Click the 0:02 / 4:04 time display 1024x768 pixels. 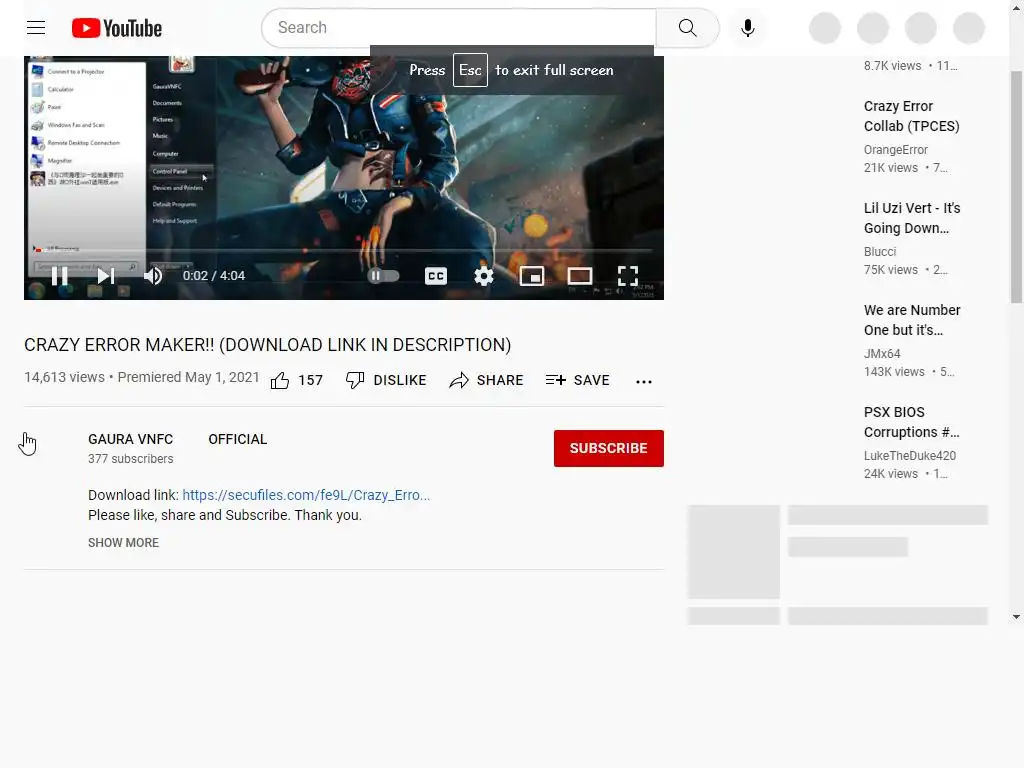coord(214,276)
